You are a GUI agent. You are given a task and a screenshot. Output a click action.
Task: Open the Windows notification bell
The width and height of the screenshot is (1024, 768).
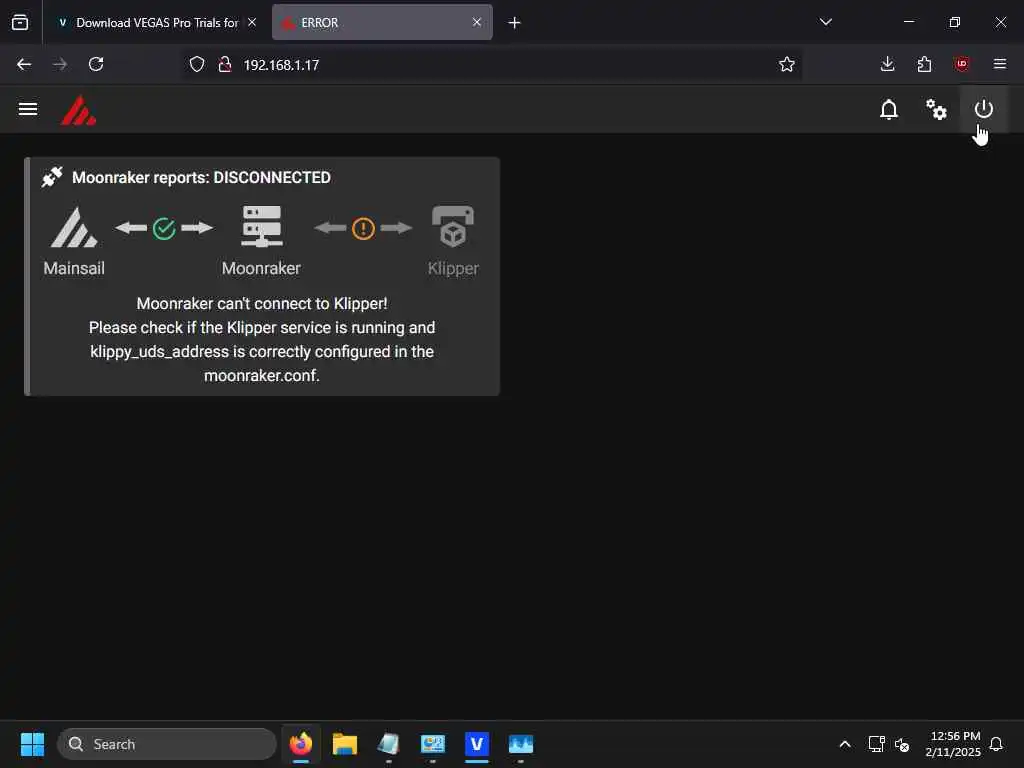pos(996,744)
